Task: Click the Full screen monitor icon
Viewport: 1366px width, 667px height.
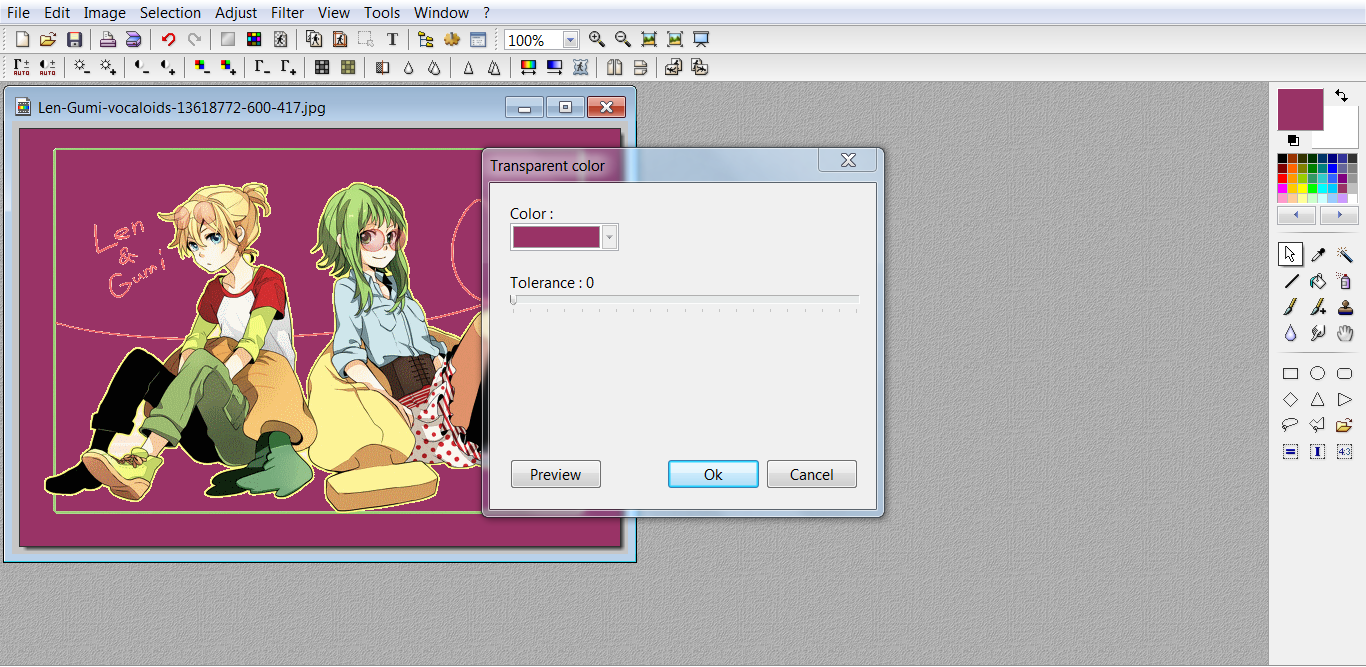Action: 701,39
